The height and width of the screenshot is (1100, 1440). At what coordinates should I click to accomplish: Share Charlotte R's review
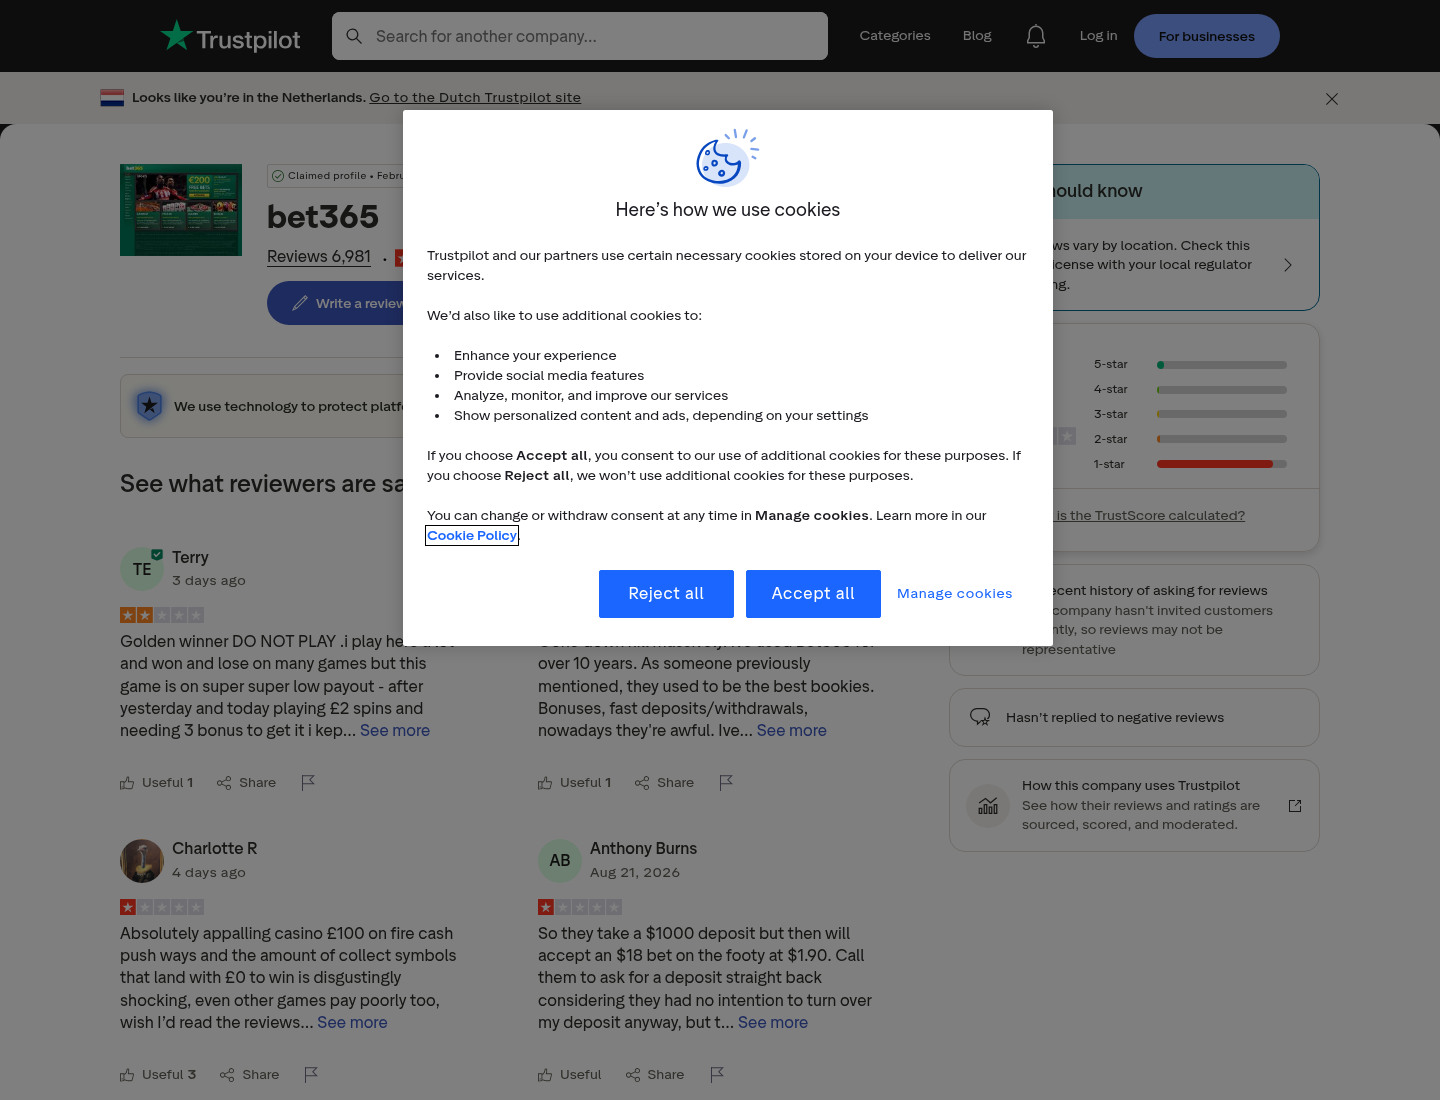click(x=250, y=1075)
